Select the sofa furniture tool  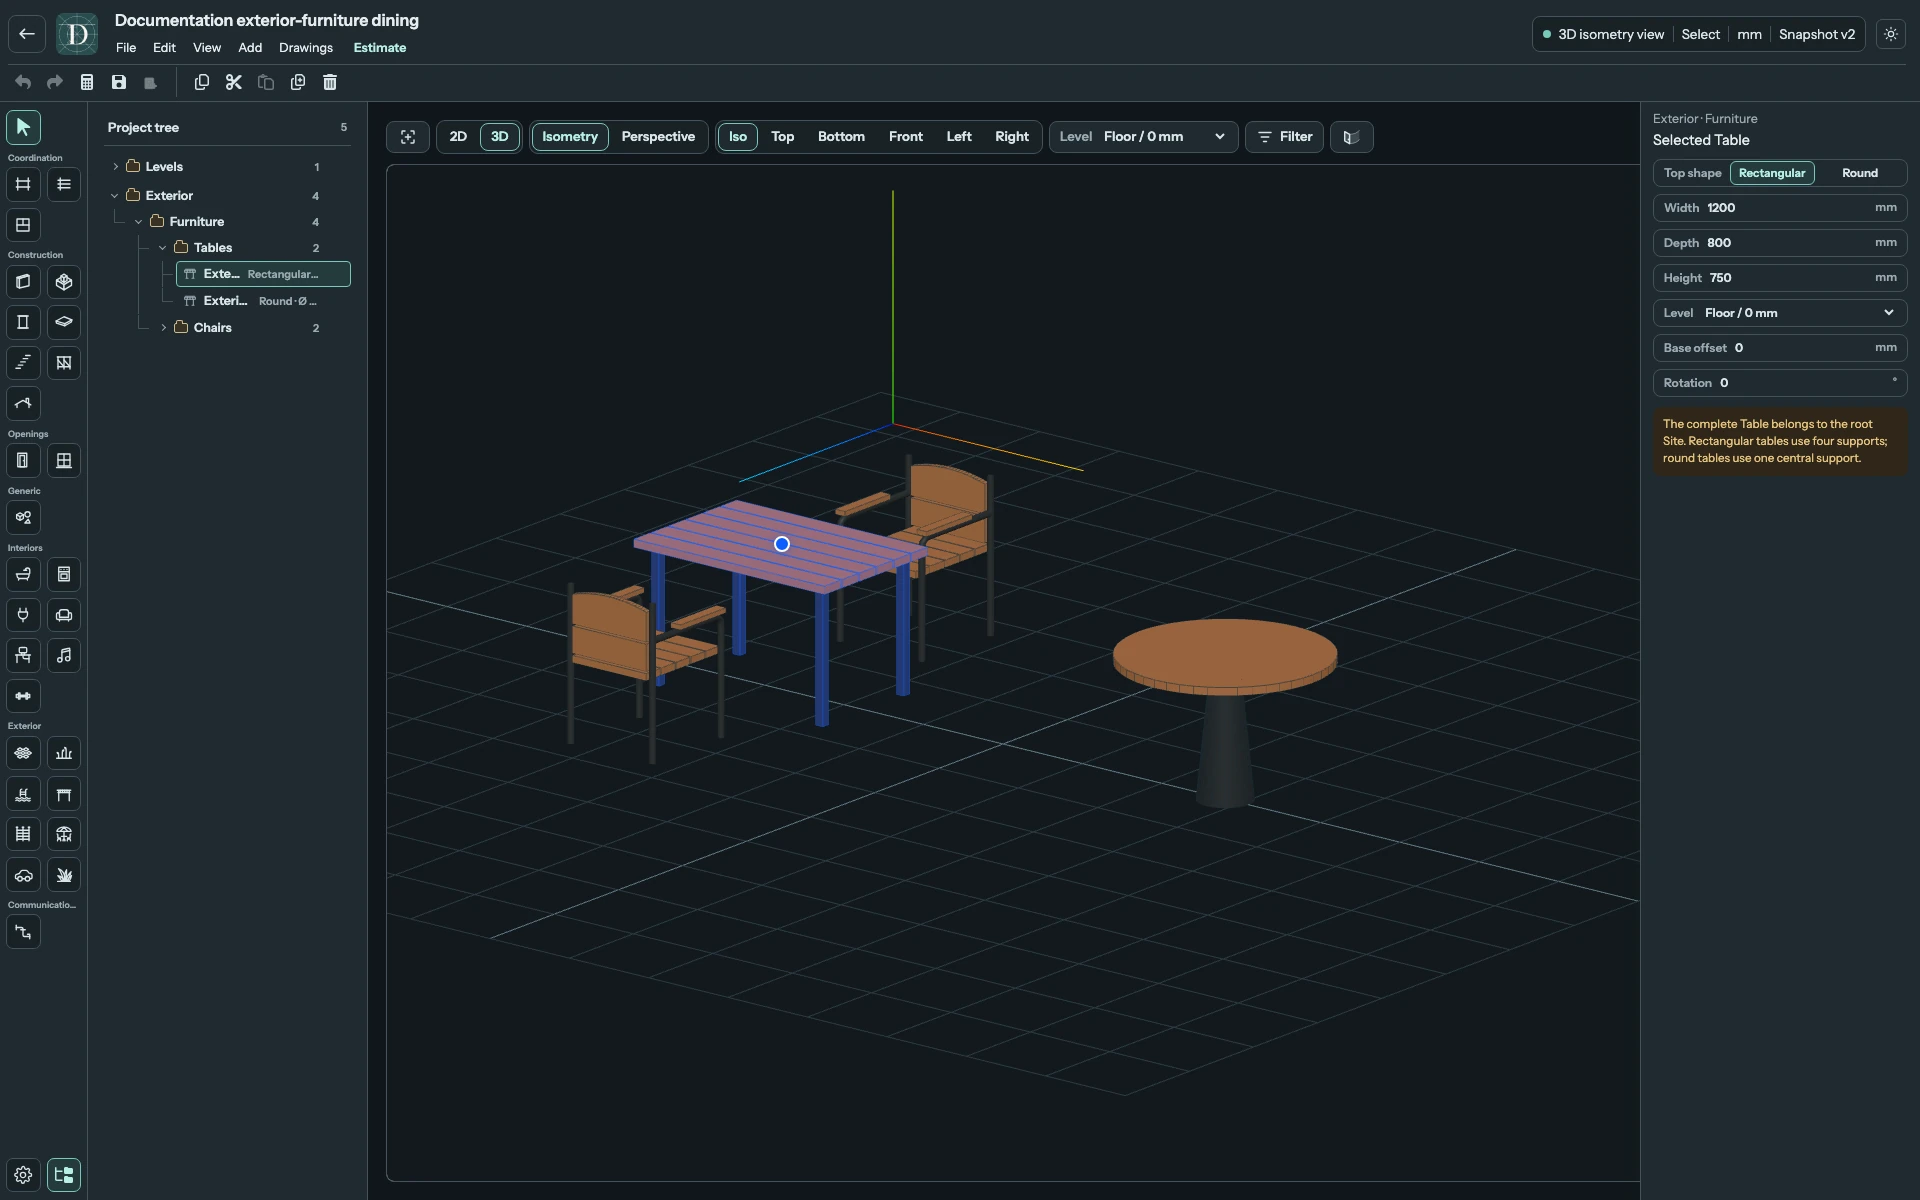coord(64,615)
